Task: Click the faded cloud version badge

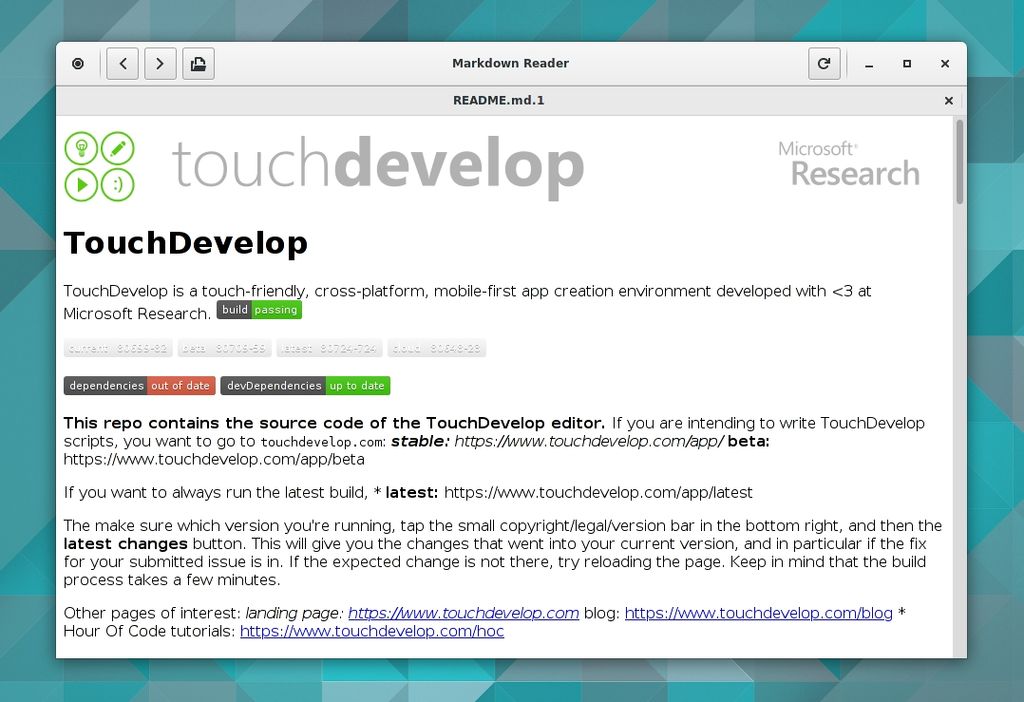Action: pos(437,348)
